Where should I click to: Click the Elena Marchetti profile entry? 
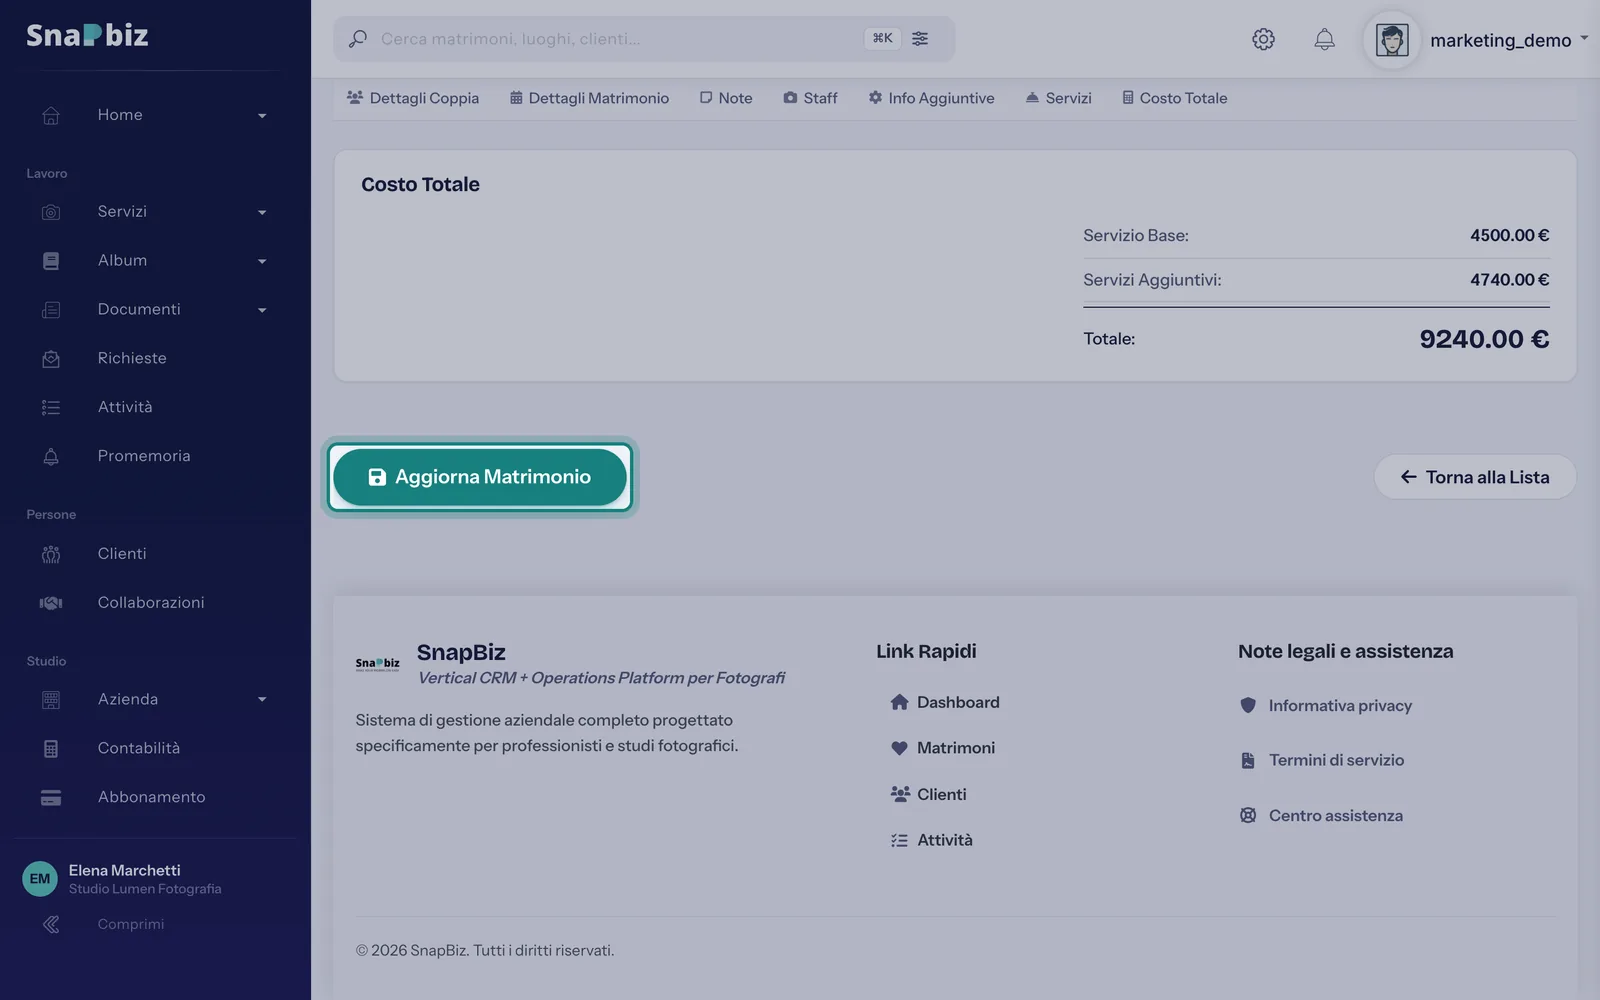123,878
